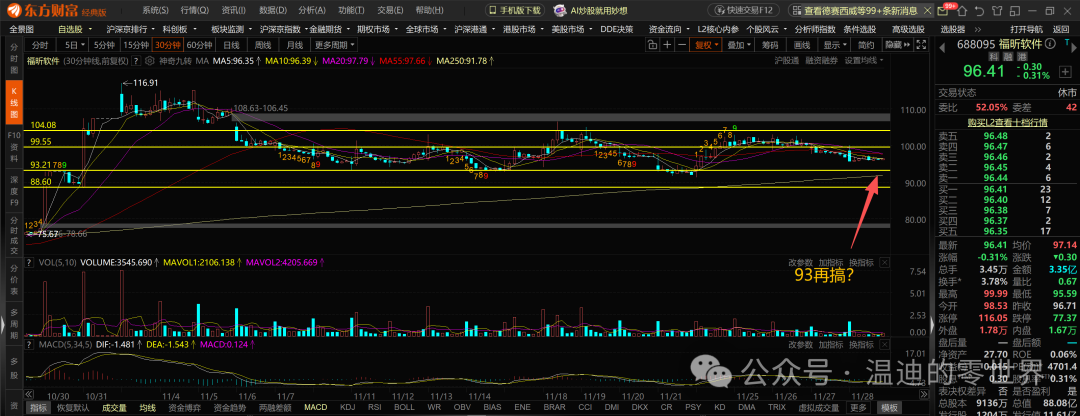The height and width of the screenshot is (416, 1080).
Task: Expand the 板块监测 dropdown
Action: pos(249,29)
